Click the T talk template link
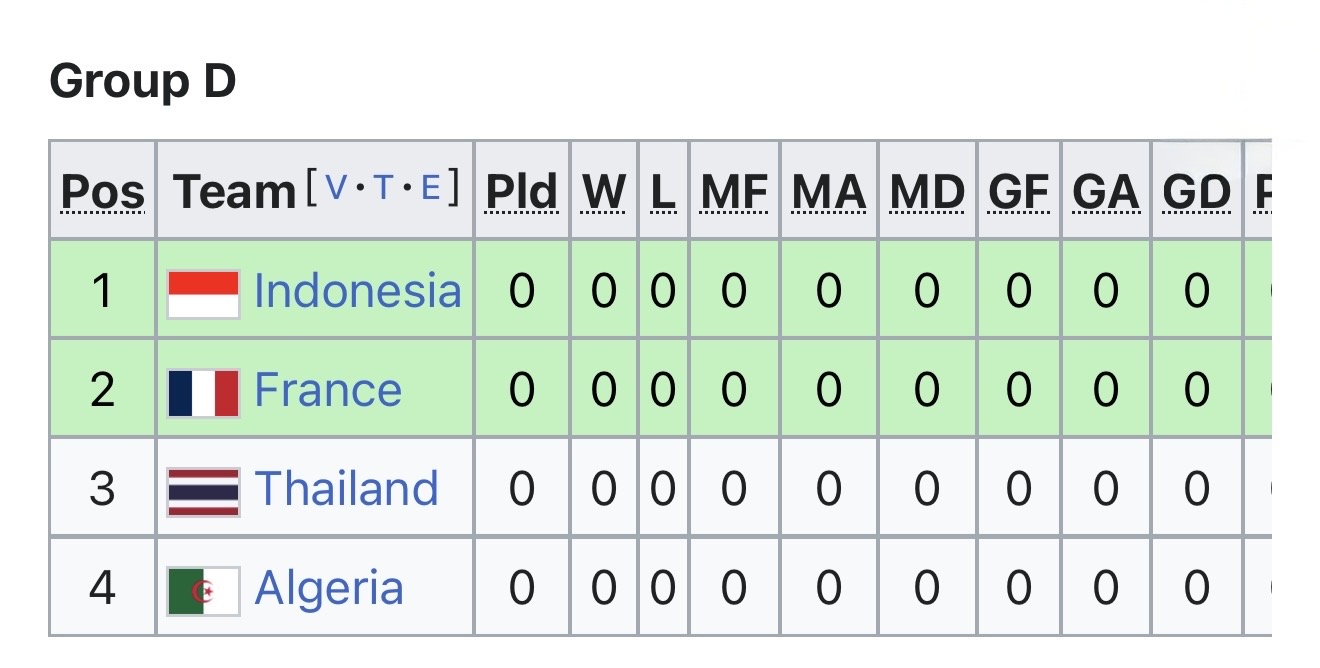 pos(383,186)
